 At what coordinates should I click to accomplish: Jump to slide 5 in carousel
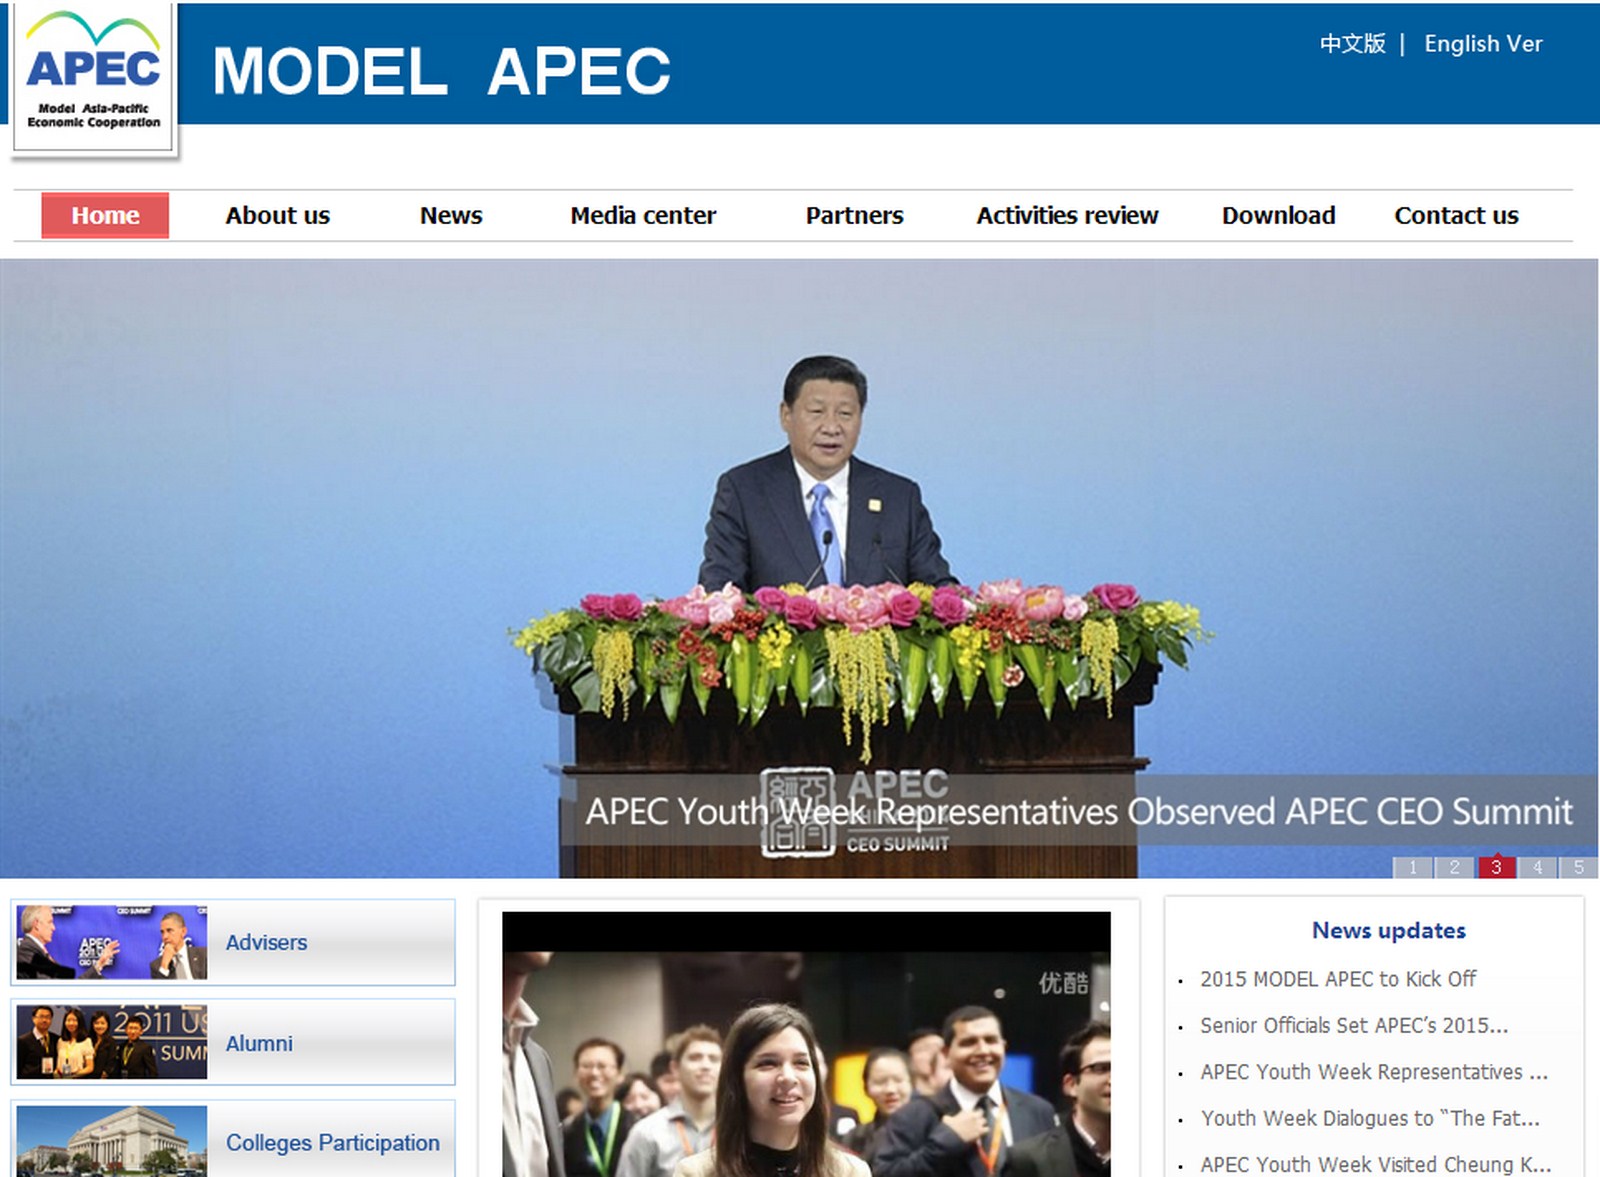pos(1579,867)
